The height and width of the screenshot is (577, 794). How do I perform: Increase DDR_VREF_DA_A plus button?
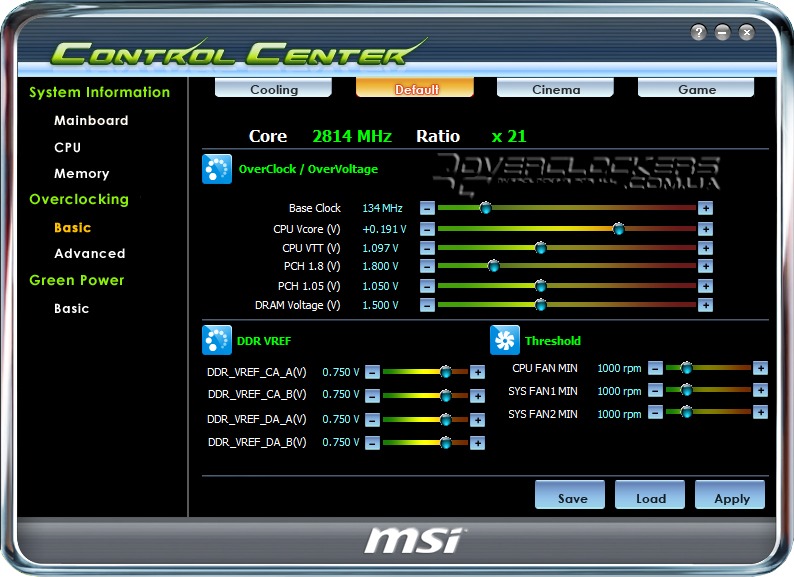tap(478, 419)
